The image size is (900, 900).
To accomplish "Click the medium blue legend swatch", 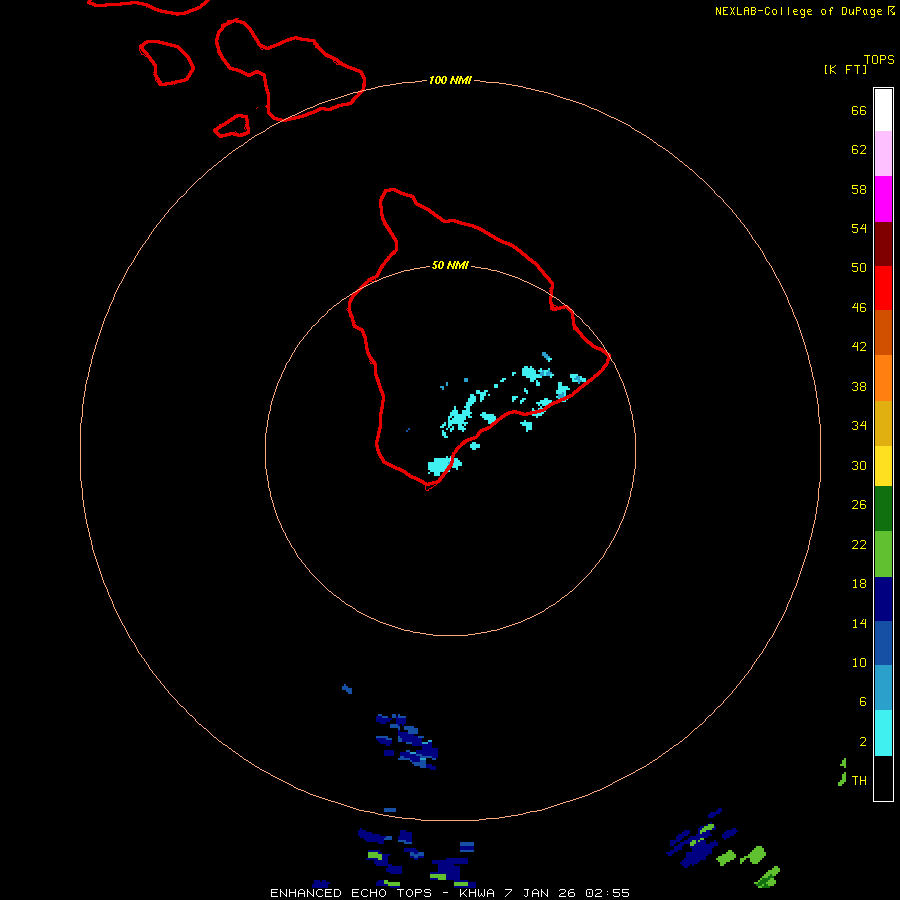I will (x=883, y=643).
